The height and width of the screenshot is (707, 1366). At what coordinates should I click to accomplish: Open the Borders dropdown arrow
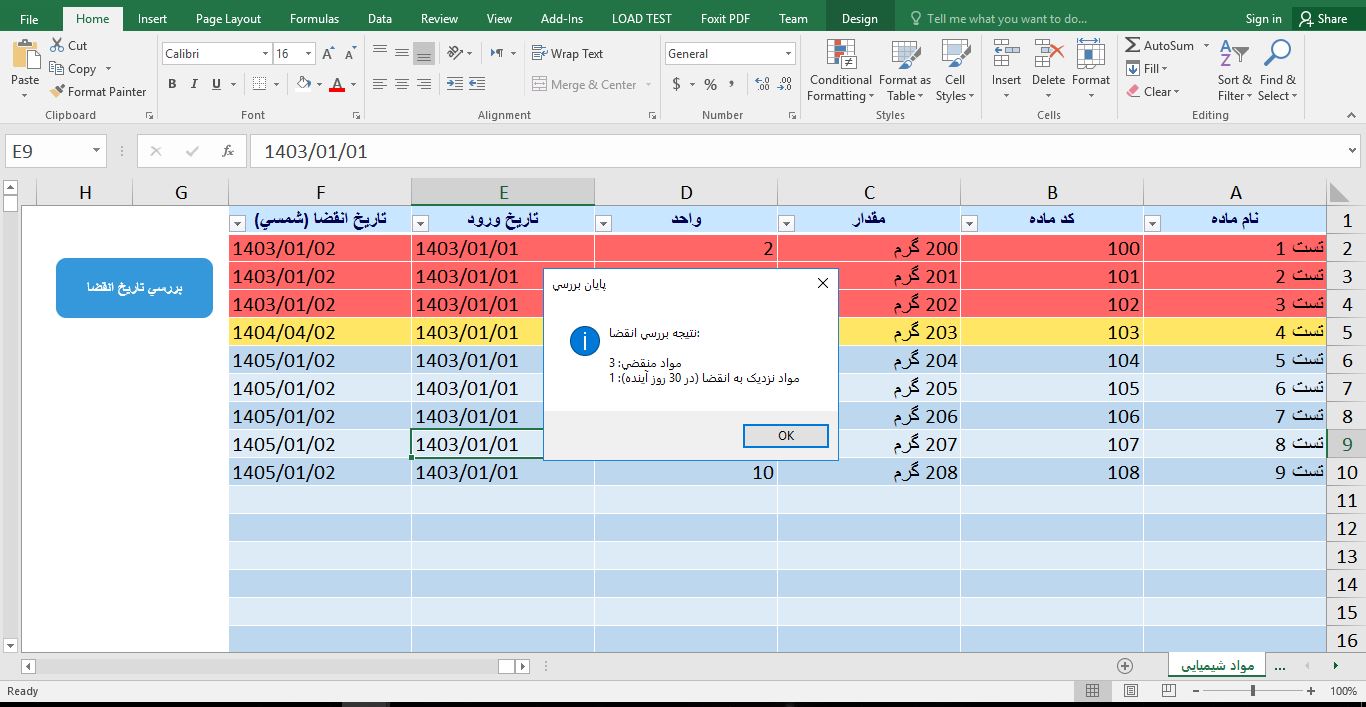(278, 84)
